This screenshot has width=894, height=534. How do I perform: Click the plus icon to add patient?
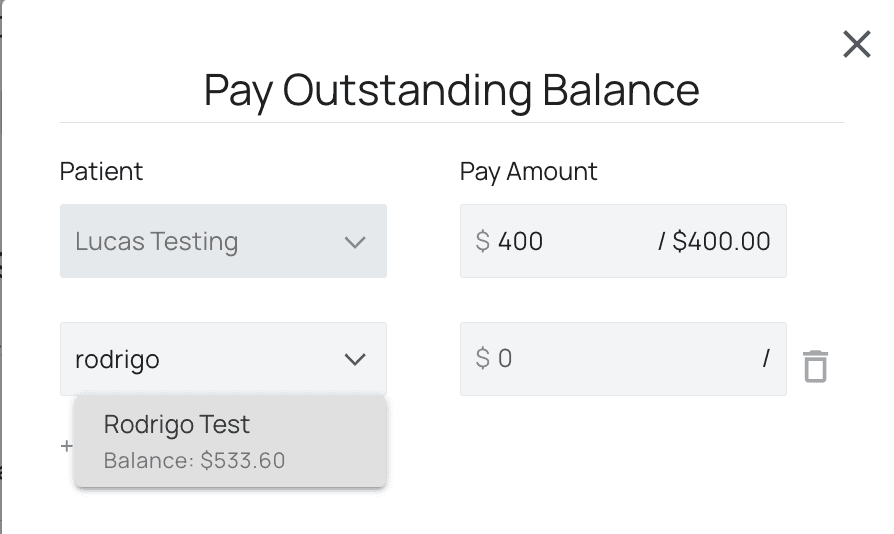pos(67,446)
